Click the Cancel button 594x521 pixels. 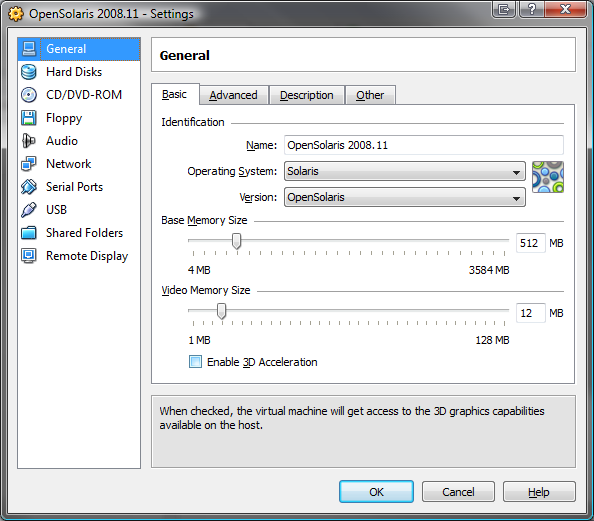[458, 492]
